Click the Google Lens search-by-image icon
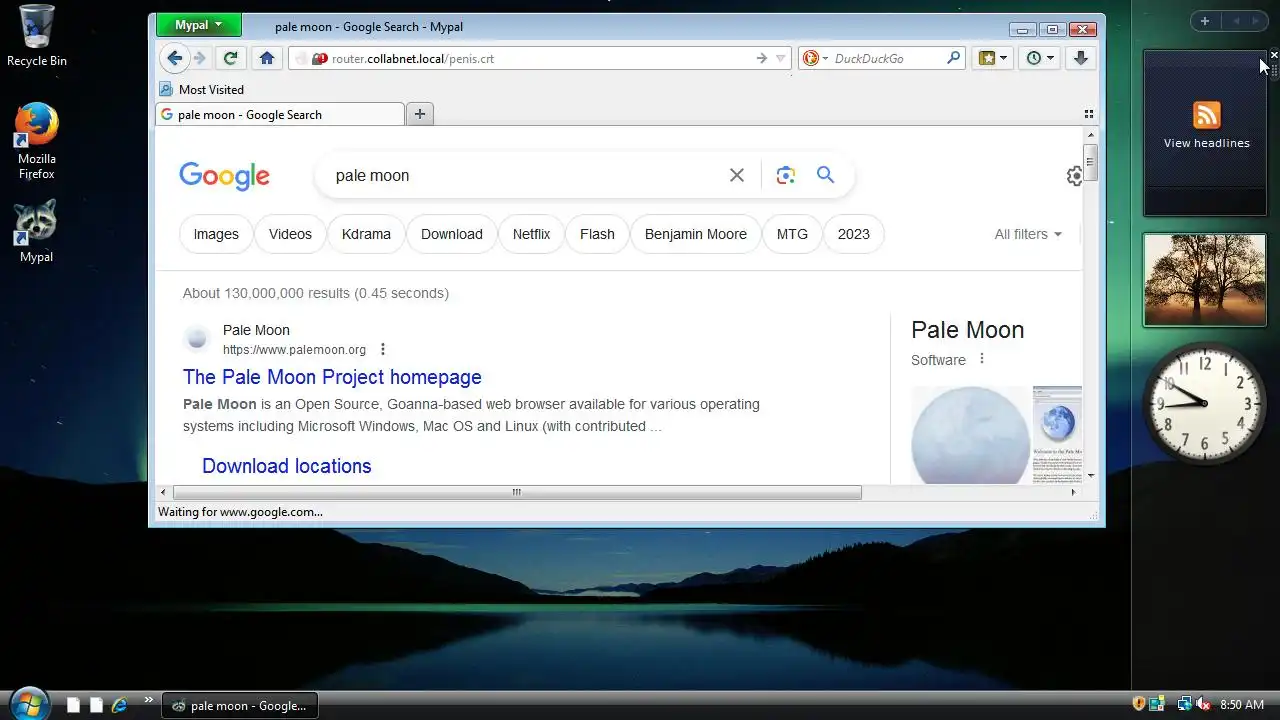 coord(785,175)
